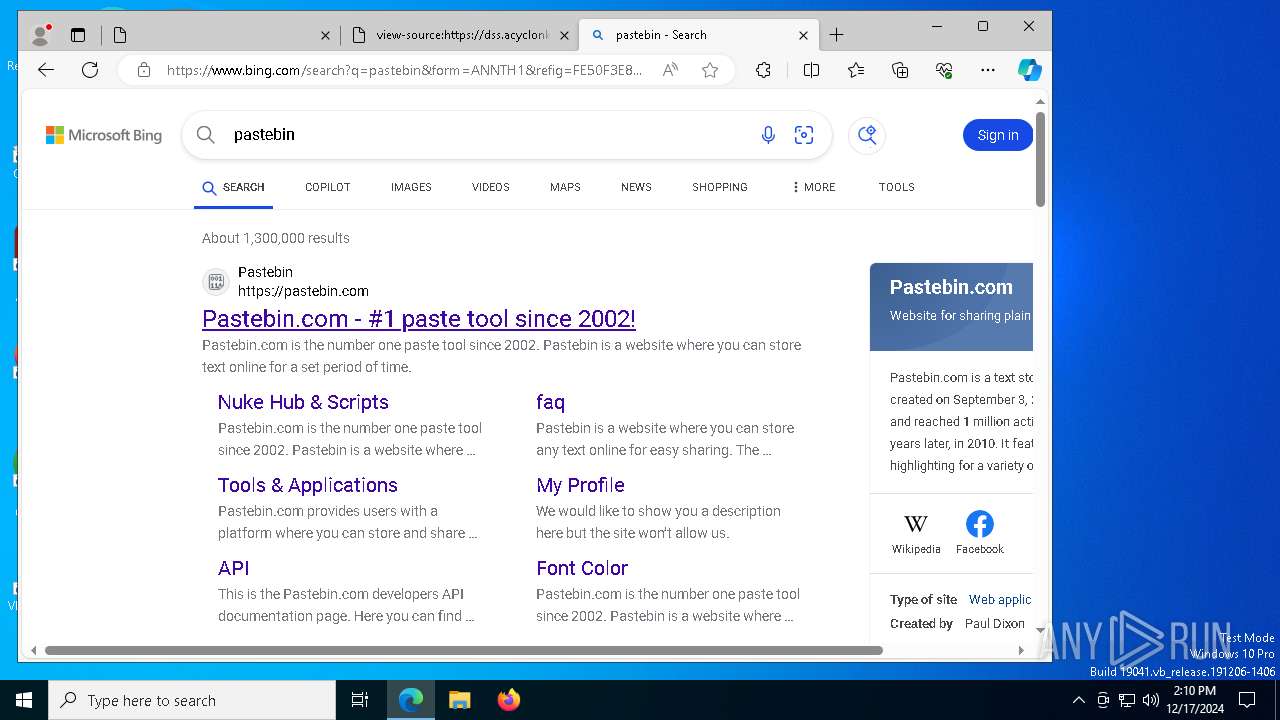This screenshot has height=720, width=1280.
Task: Open Pastebin.com #1 paste tool result
Action: [419, 319]
